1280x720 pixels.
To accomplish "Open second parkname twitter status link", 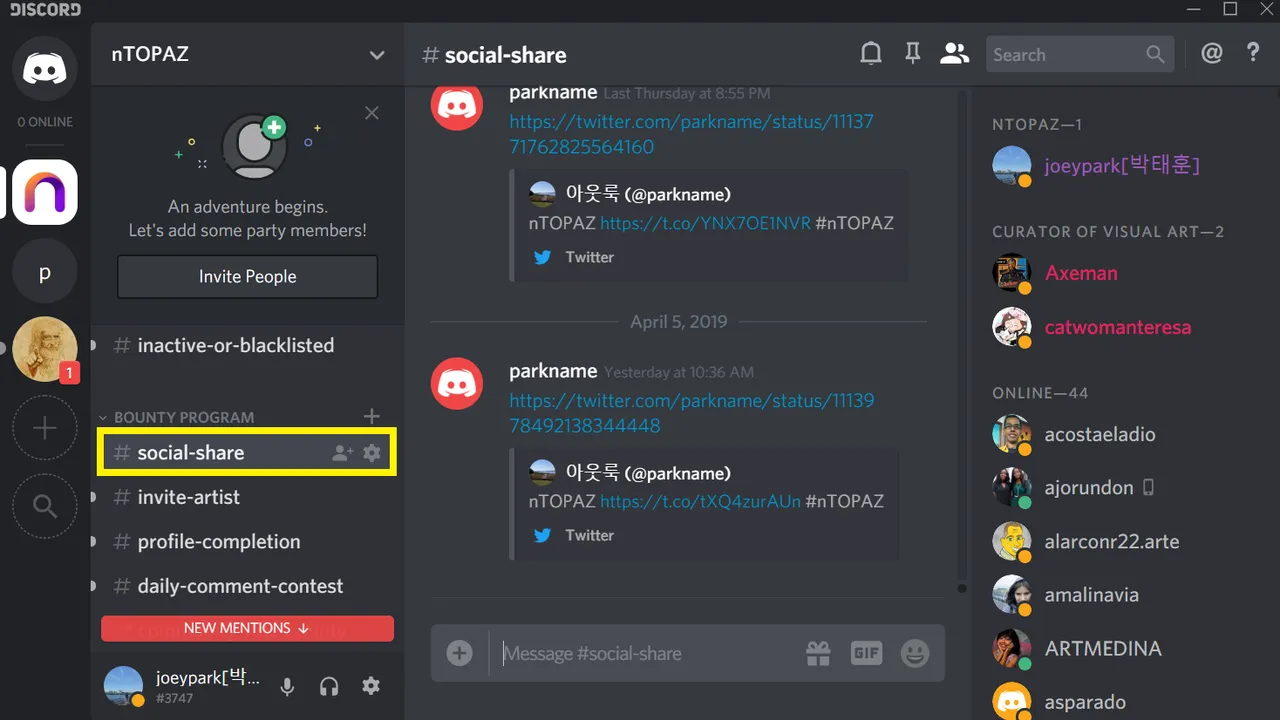I will pos(691,413).
